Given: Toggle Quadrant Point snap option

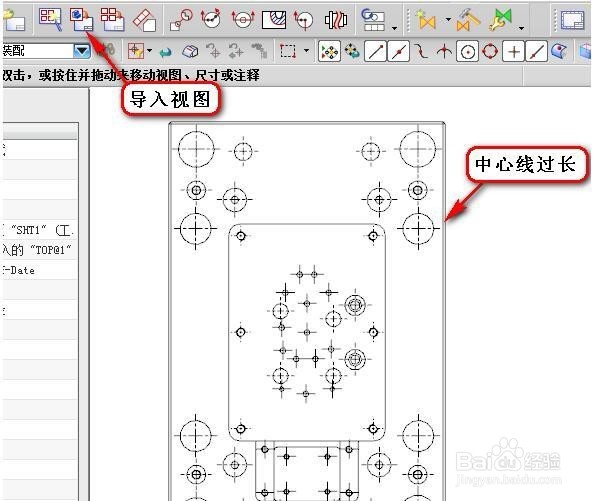Looking at the screenshot, I should pyautogui.click(x=490, y=51).
